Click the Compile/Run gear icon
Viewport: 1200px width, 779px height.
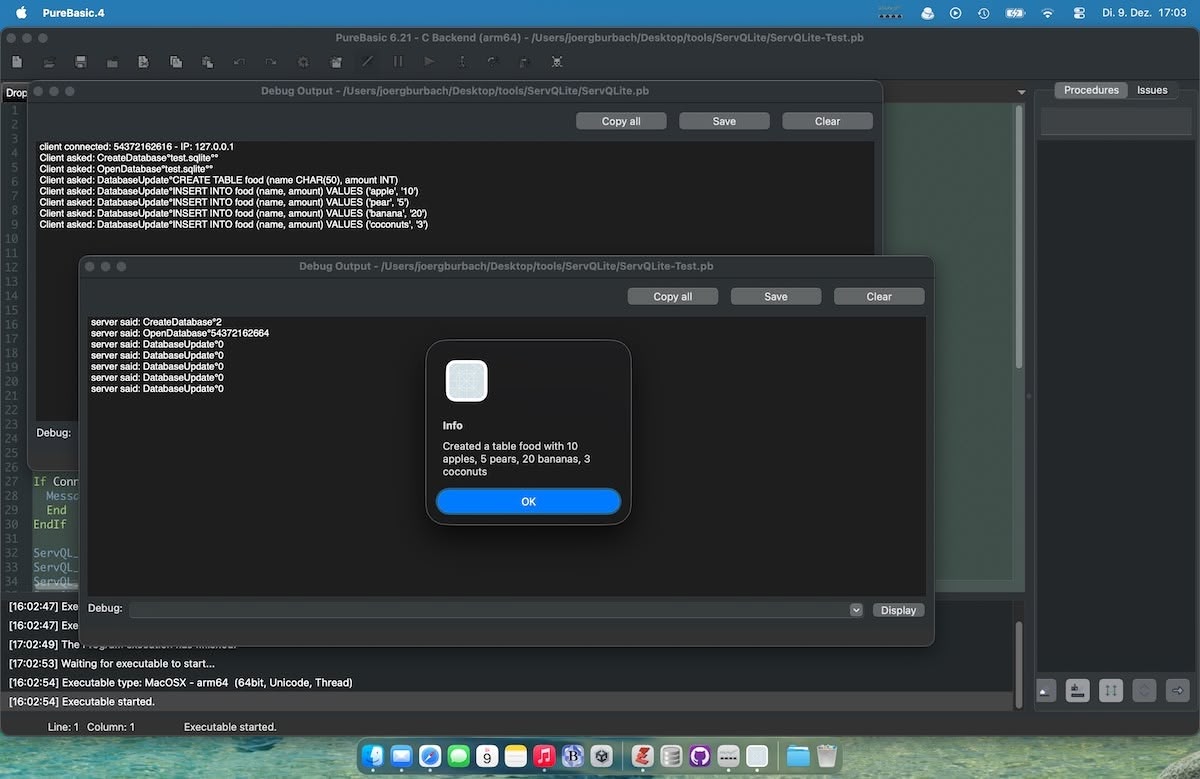click(x=304, y=62)
